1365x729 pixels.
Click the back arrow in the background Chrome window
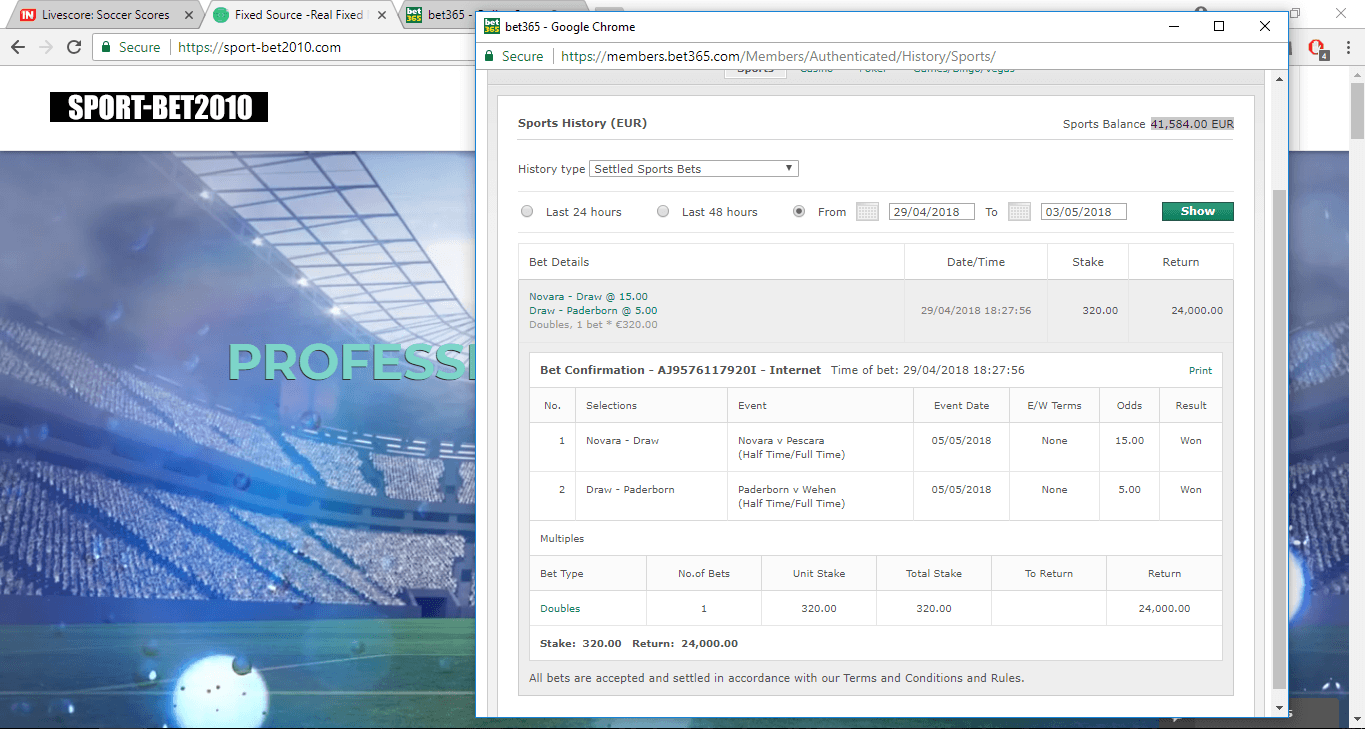(x=19, y=47)
